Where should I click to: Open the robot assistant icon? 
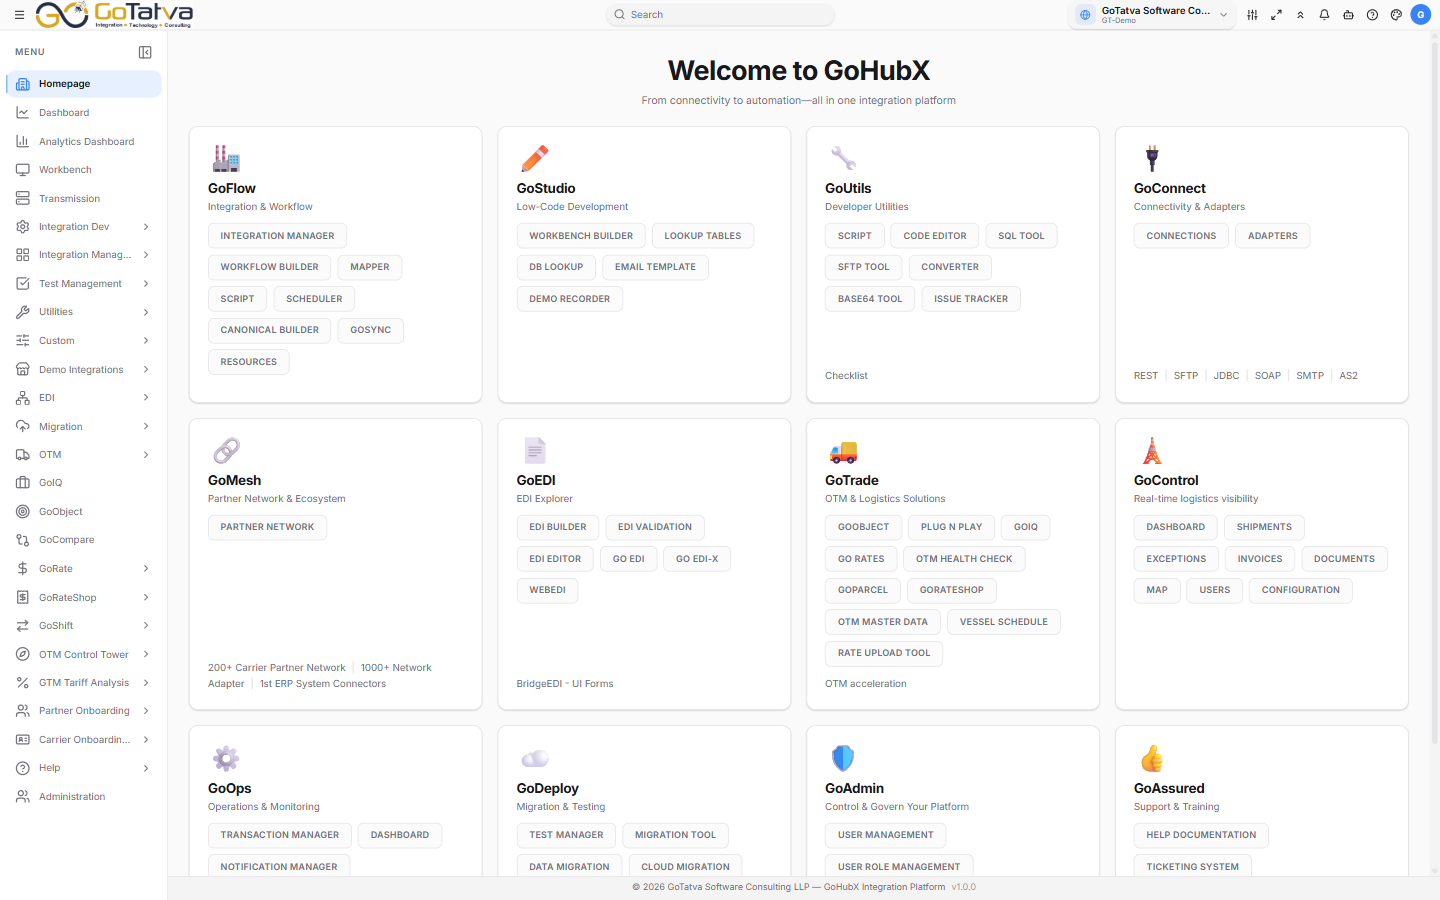click(x=1348, y=15)
